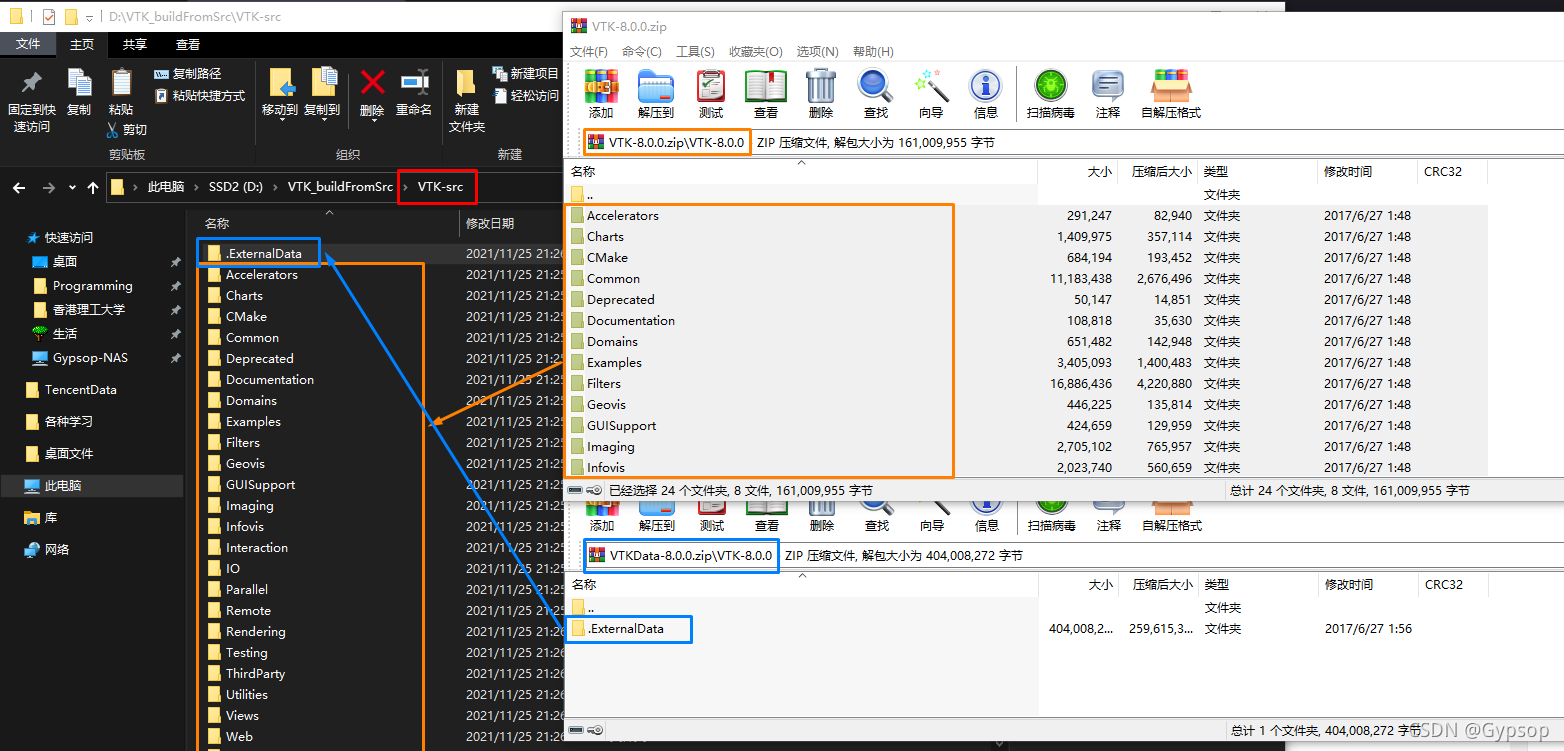Click Copy path (复制路径) in Explorer ribbon
Viewport: 1564px width, 751px height.
click(188, 74)
